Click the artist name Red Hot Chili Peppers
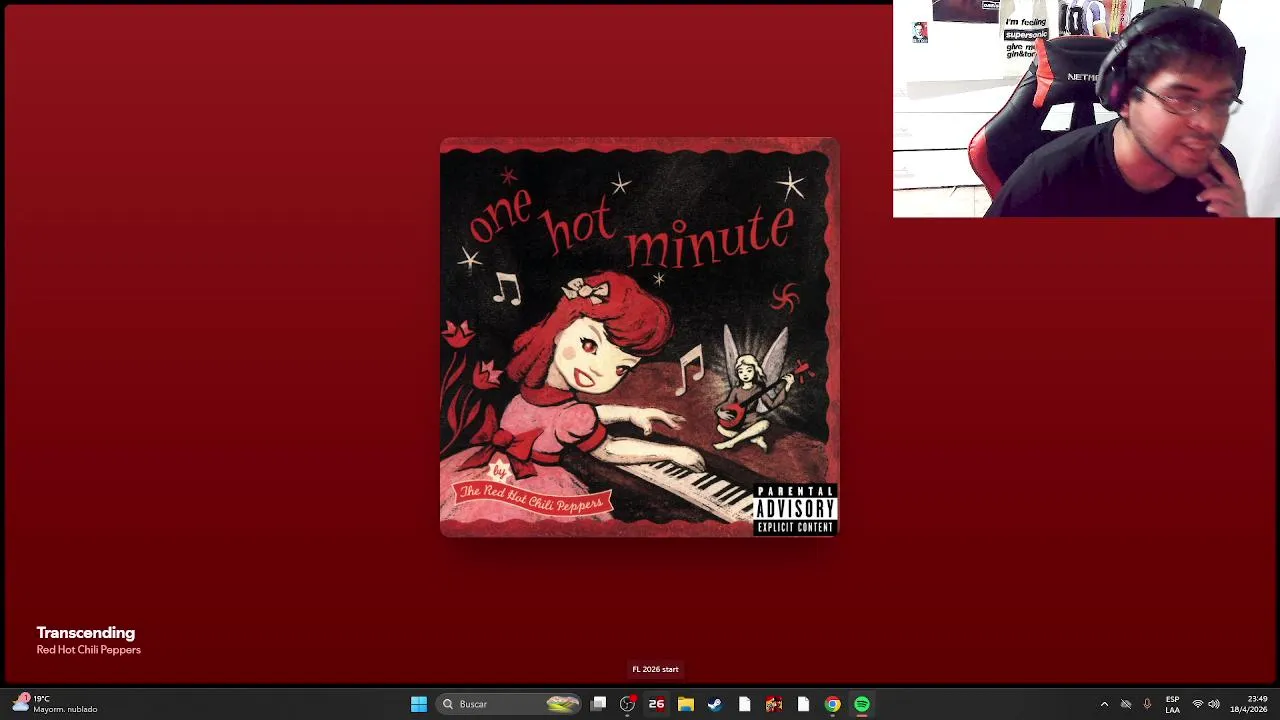1280x720 pixels. [88, 650]
